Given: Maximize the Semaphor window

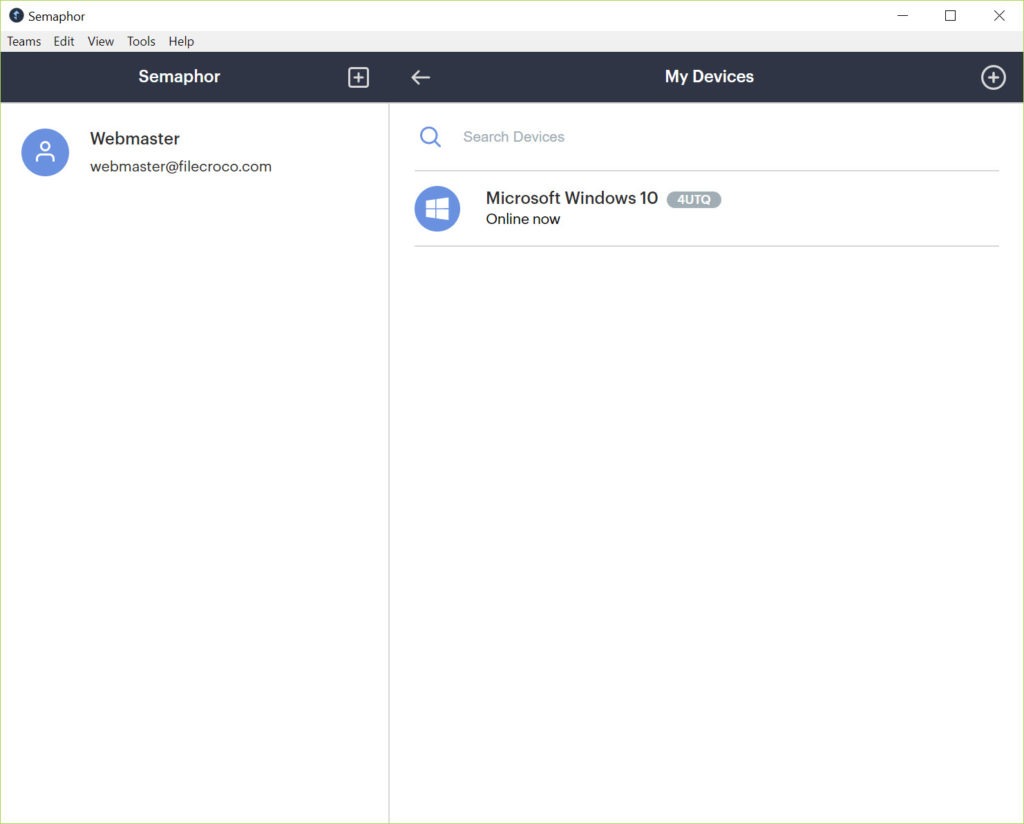Looking at the screenshot, I should click(950, 16).
